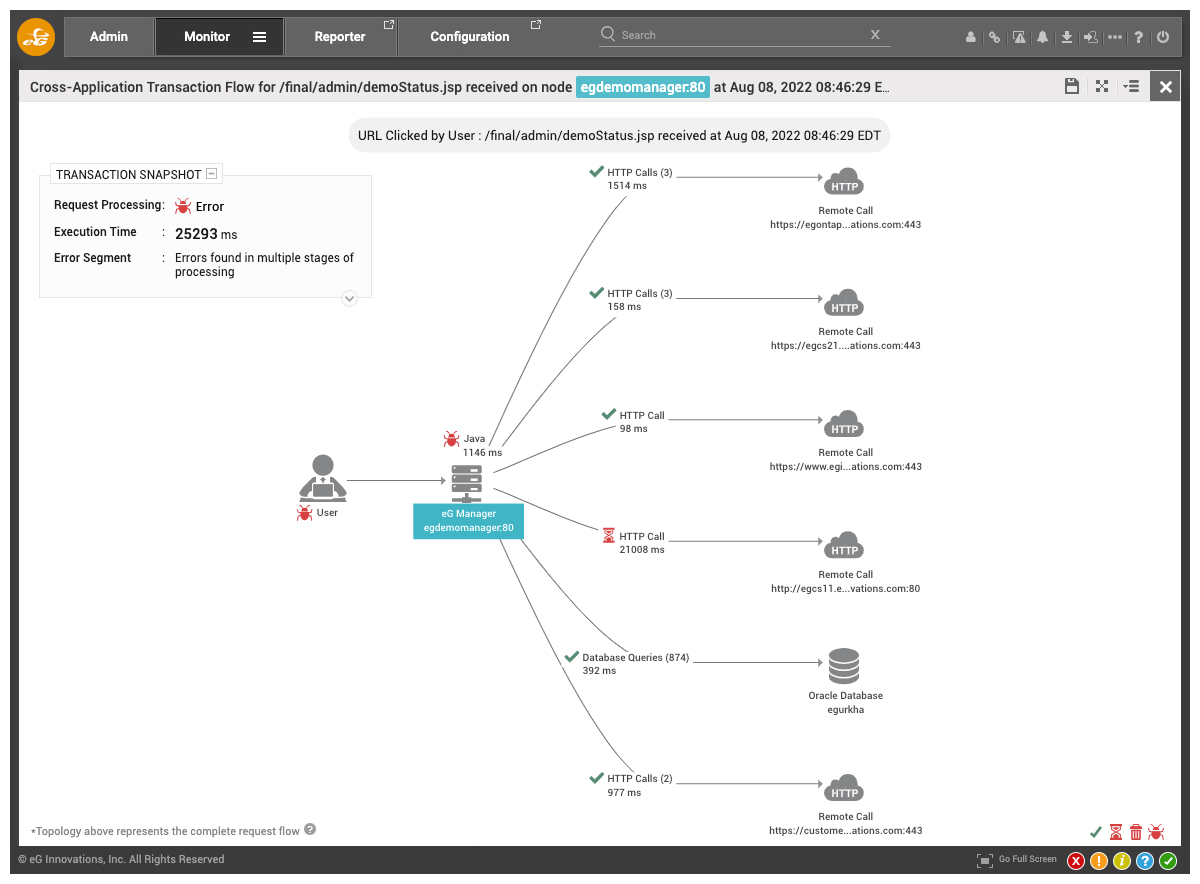The image size is (1200, 884).
Task: Click the download icon in header
Action: [x=1067, y=37]
